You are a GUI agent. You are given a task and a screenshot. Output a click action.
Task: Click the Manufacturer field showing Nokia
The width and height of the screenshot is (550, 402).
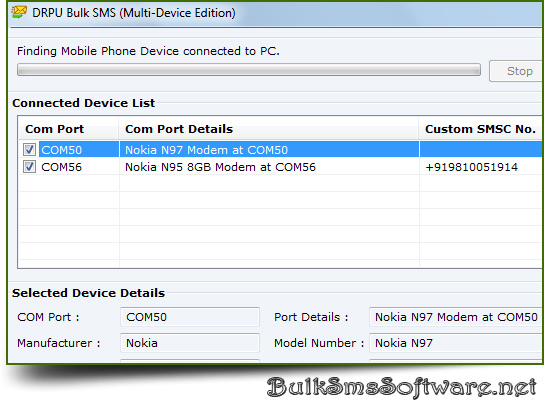(190, 343)
